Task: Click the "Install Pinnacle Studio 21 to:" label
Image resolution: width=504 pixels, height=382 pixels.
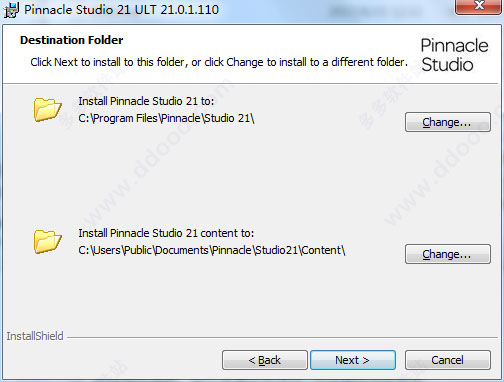Action: (x=146, y=101)
